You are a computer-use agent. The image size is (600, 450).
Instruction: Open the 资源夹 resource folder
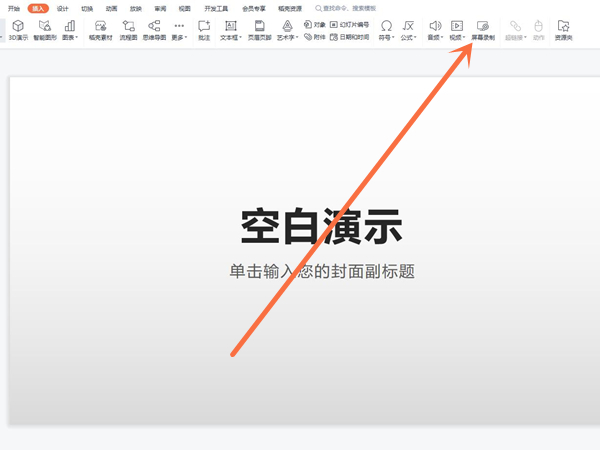[x=564, y=29]
